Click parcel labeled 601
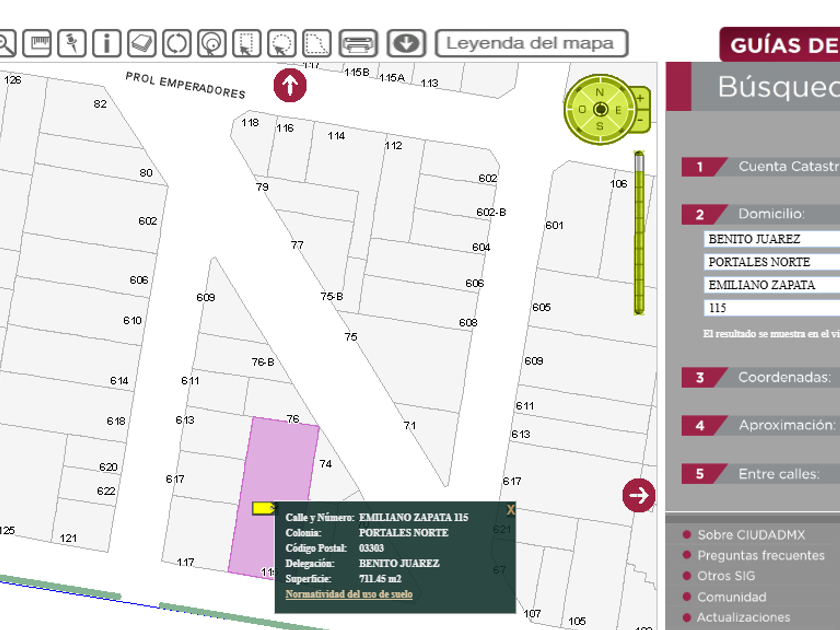The width and height of the screenshot is (840, 630). coord(554,226)
